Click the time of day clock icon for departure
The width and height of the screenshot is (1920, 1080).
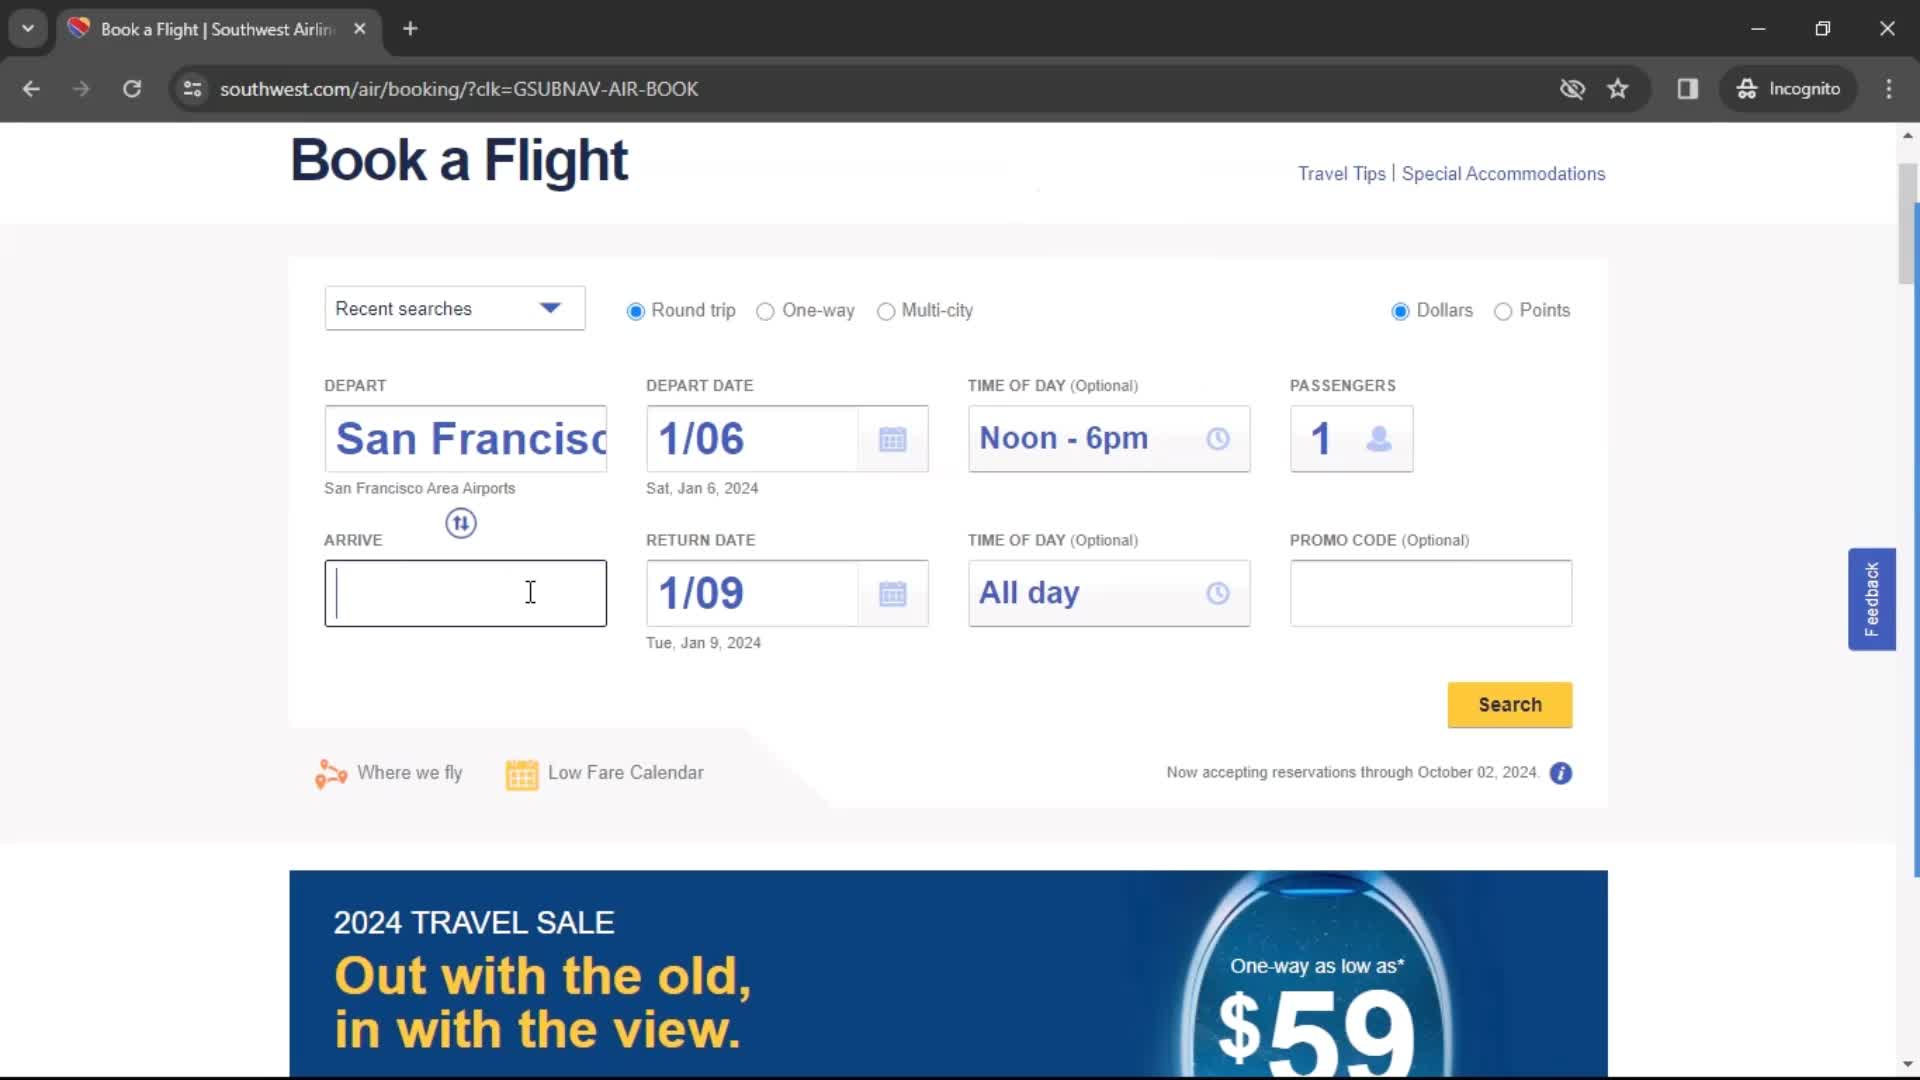(x=1217, y=438)
